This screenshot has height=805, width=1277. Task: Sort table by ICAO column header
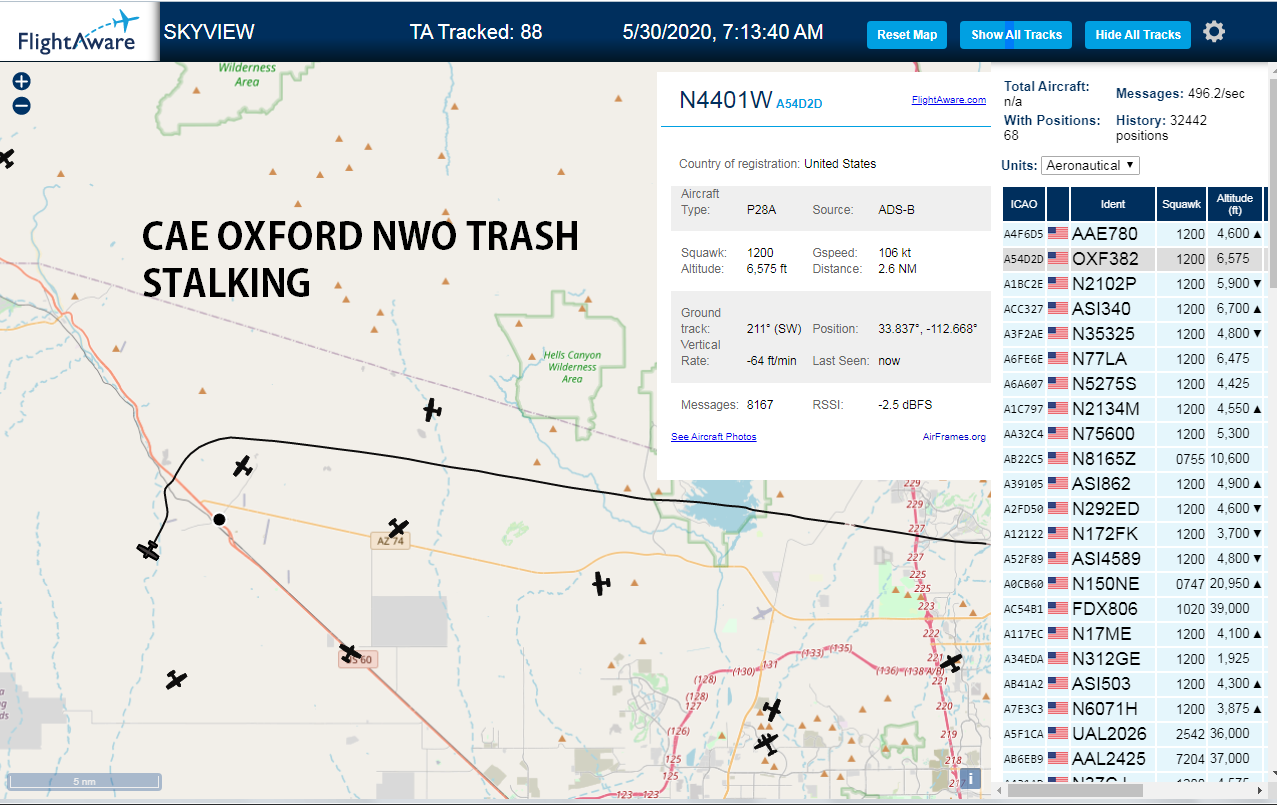(x=1024, y=204)
